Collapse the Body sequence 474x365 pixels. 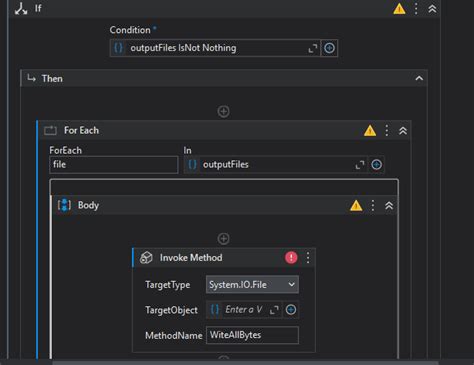pos(389,206)
